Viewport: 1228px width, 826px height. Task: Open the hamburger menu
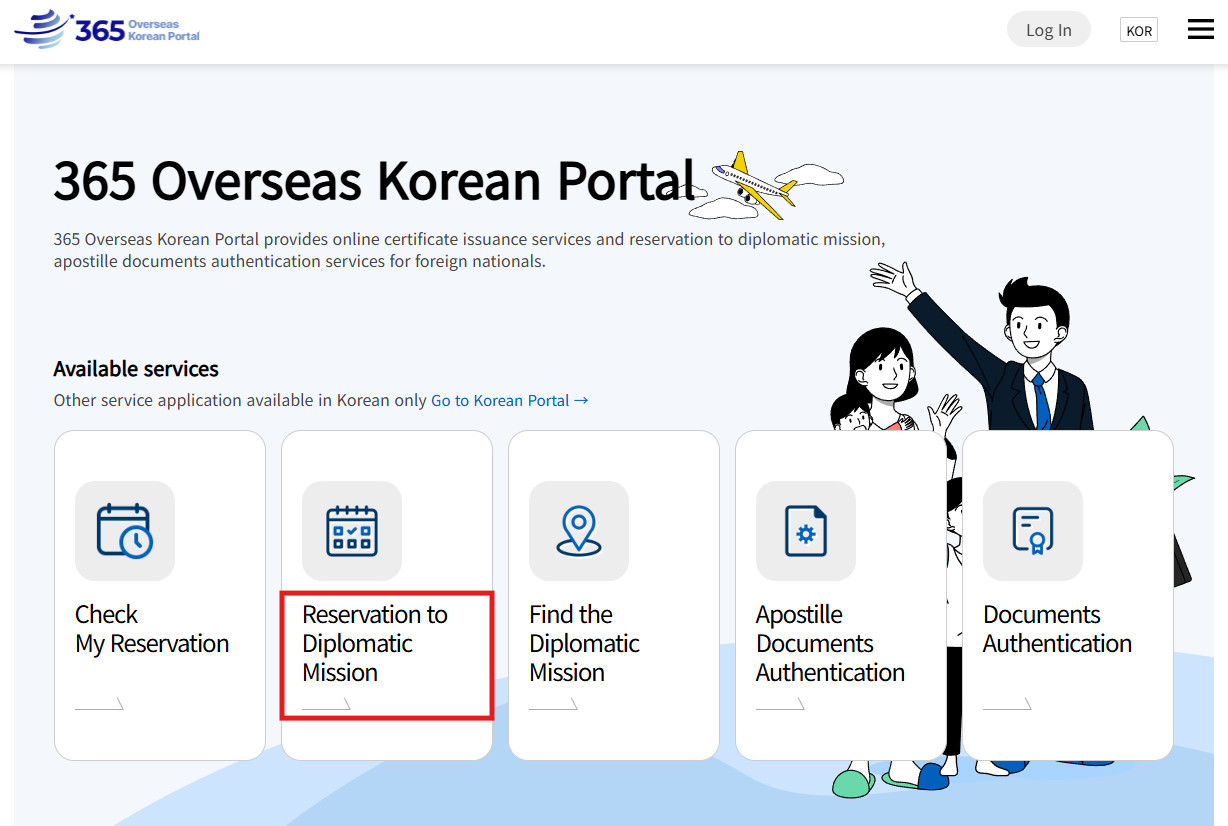point(1200,30)
